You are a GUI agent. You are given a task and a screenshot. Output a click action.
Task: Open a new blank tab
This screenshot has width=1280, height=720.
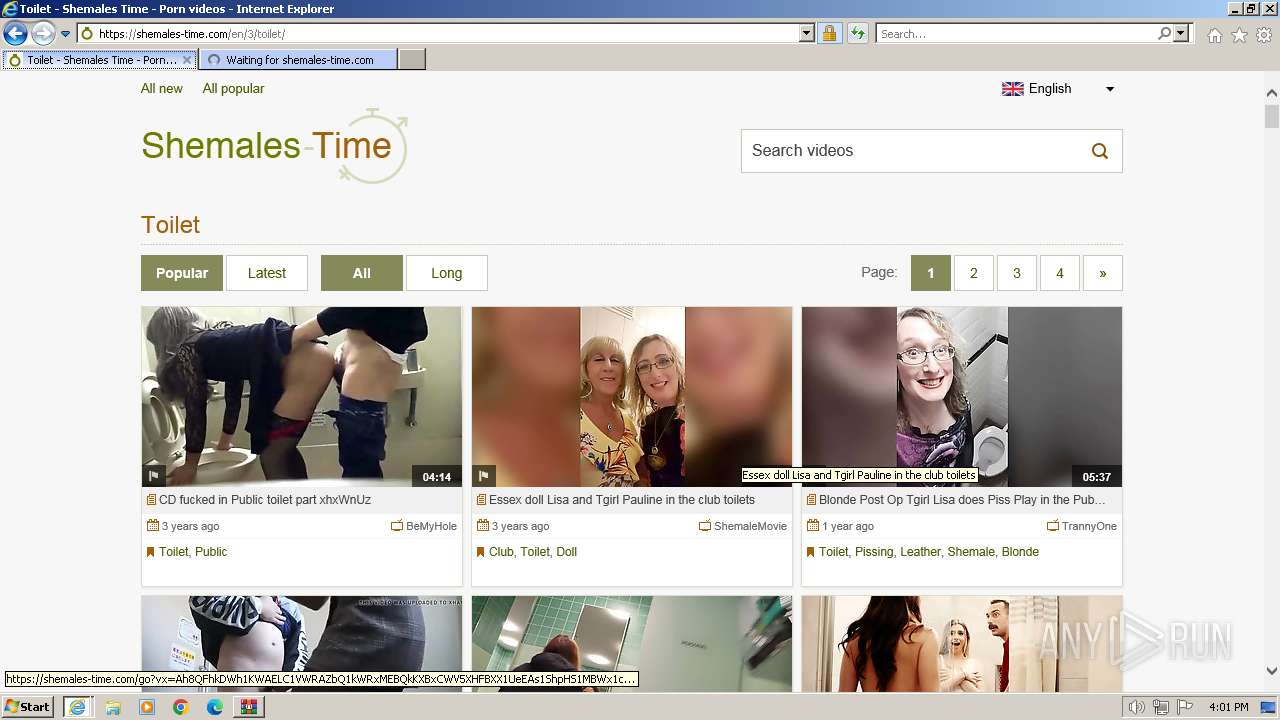click(x=412, y=60)
